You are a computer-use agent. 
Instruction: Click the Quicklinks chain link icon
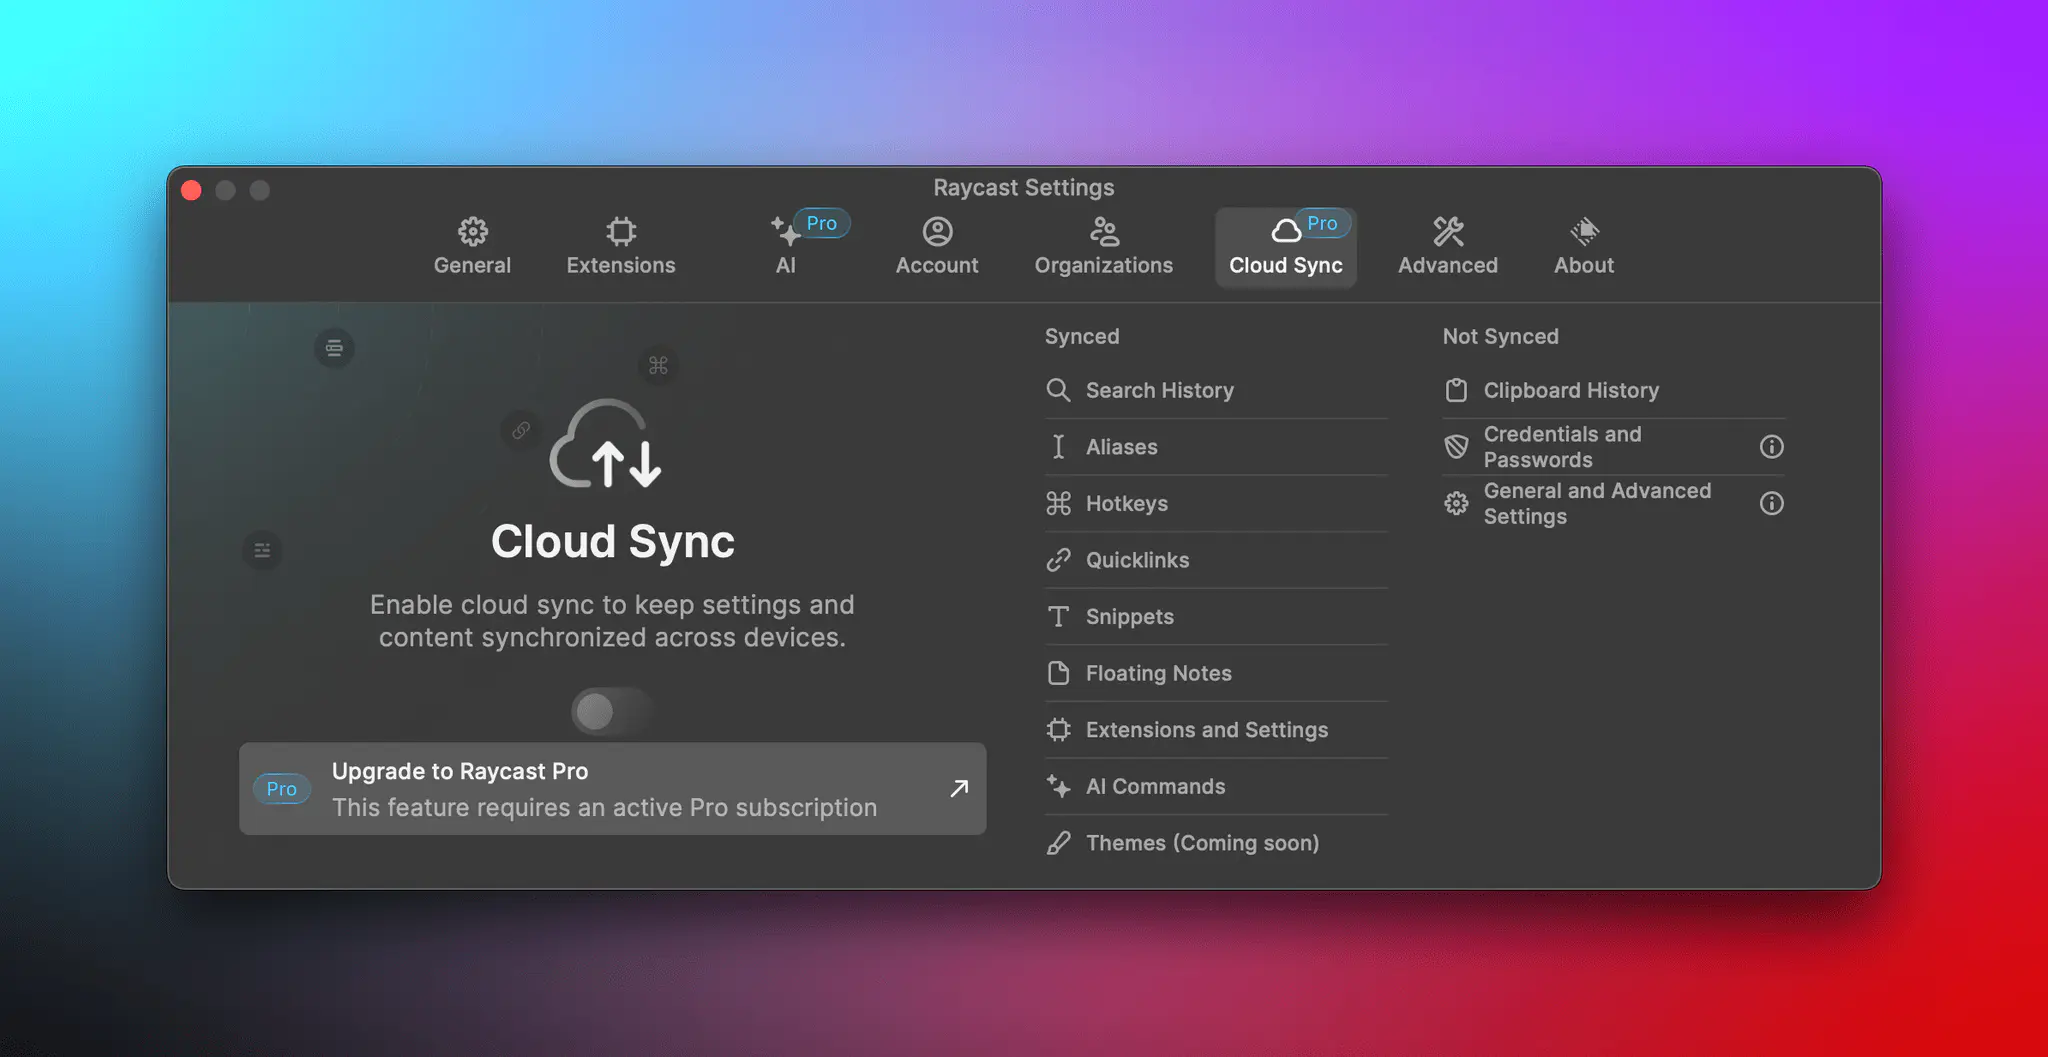tap(1058, 560)
